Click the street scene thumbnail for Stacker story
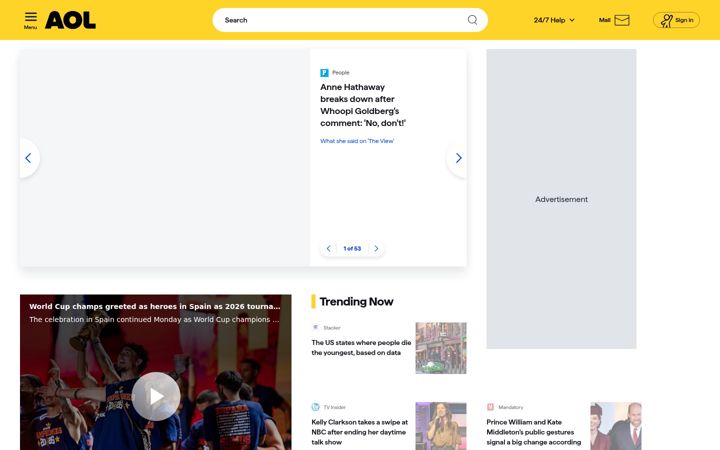720x450 pixels. [441, 348]
